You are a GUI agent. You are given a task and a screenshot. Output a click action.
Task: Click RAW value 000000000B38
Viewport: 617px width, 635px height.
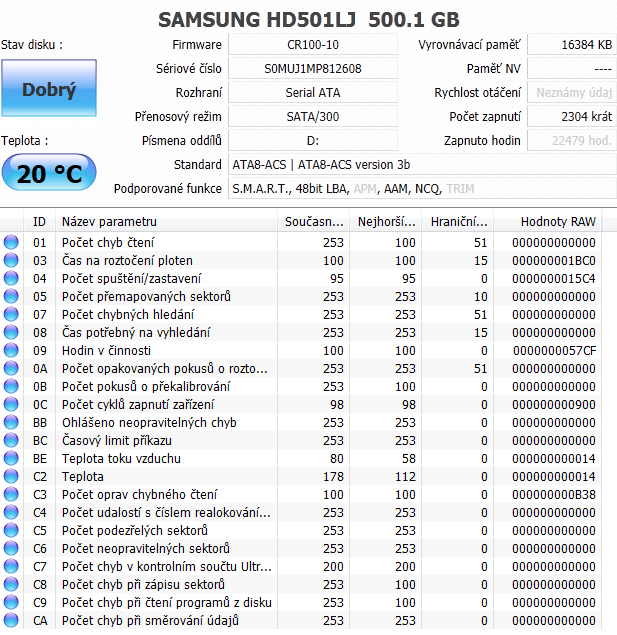point(554,494)
